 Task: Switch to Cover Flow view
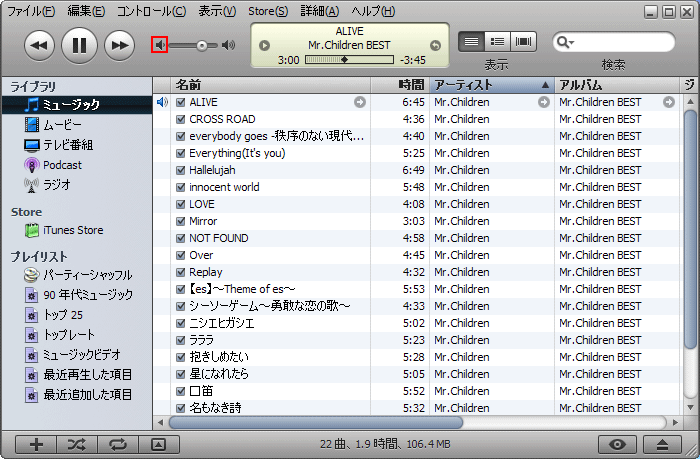523,42
